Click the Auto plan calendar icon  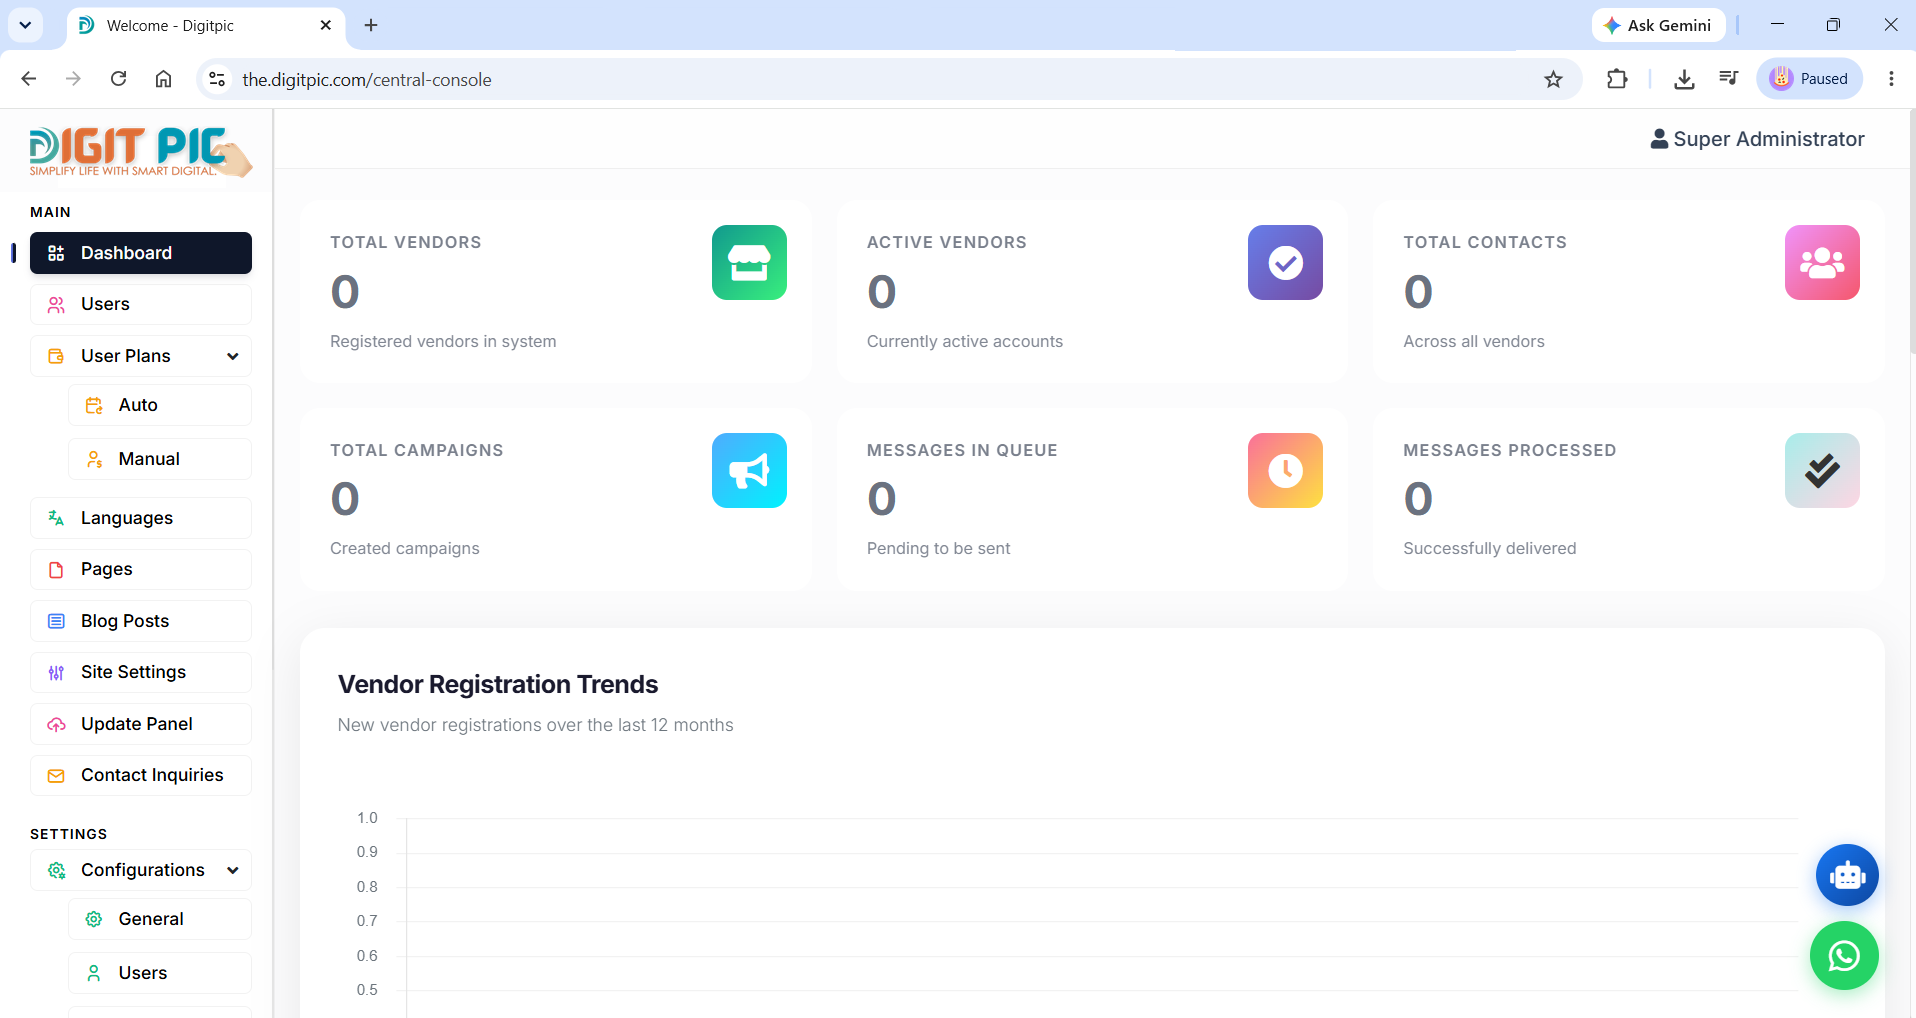coord(94,405)
